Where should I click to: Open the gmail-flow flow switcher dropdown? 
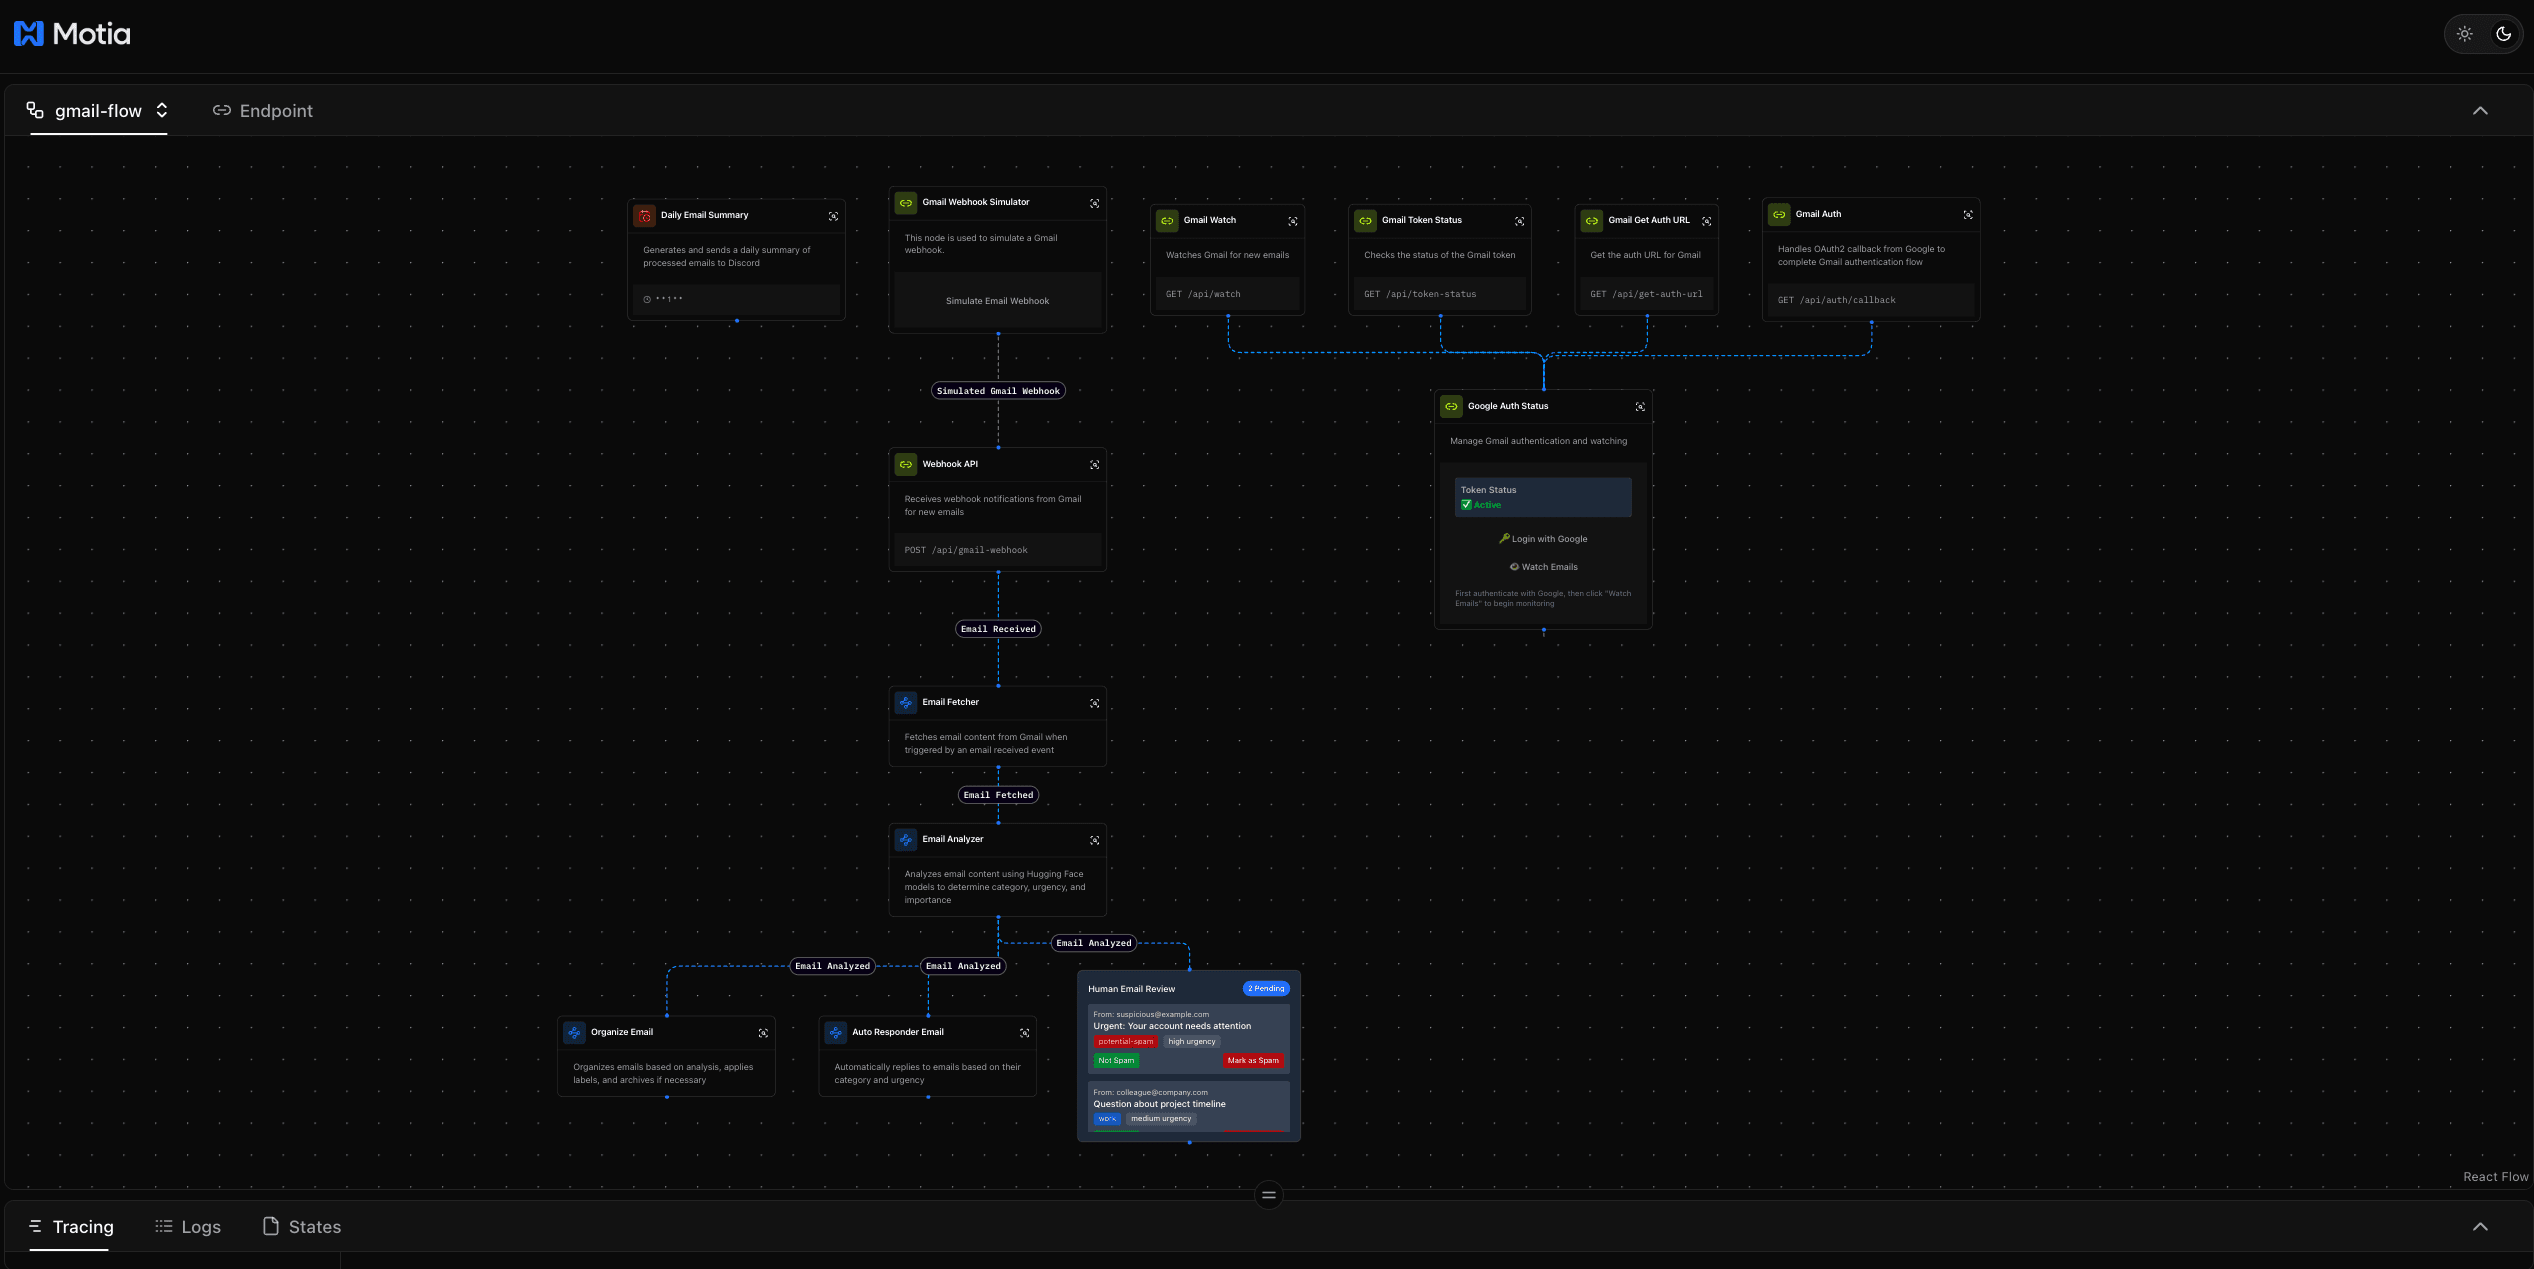[x=161, y=110]
